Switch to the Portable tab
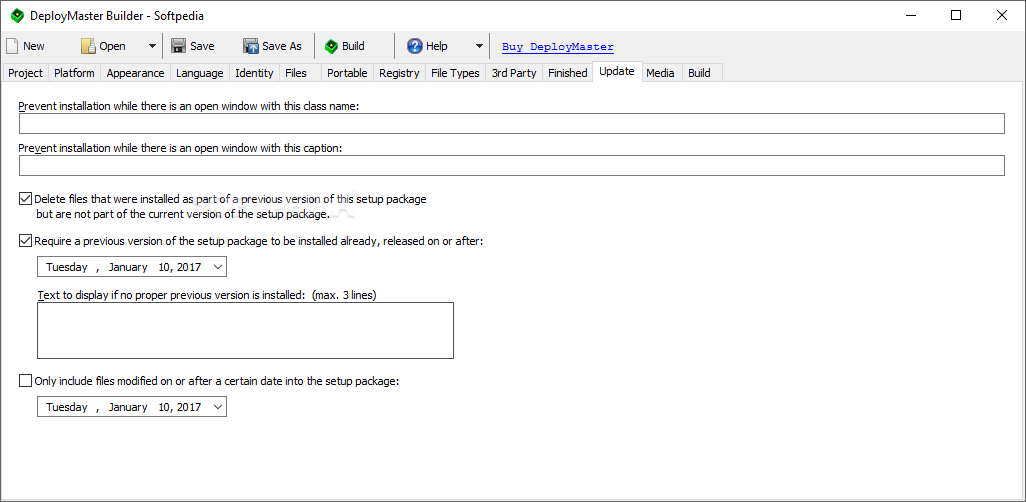This screenshot has width=1026, height=502. pos(347,73)
